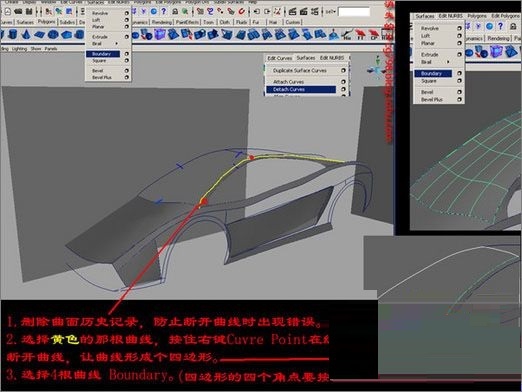Click the FT custom shelf button
The image size is (522, 392).
tap(360, 35)
